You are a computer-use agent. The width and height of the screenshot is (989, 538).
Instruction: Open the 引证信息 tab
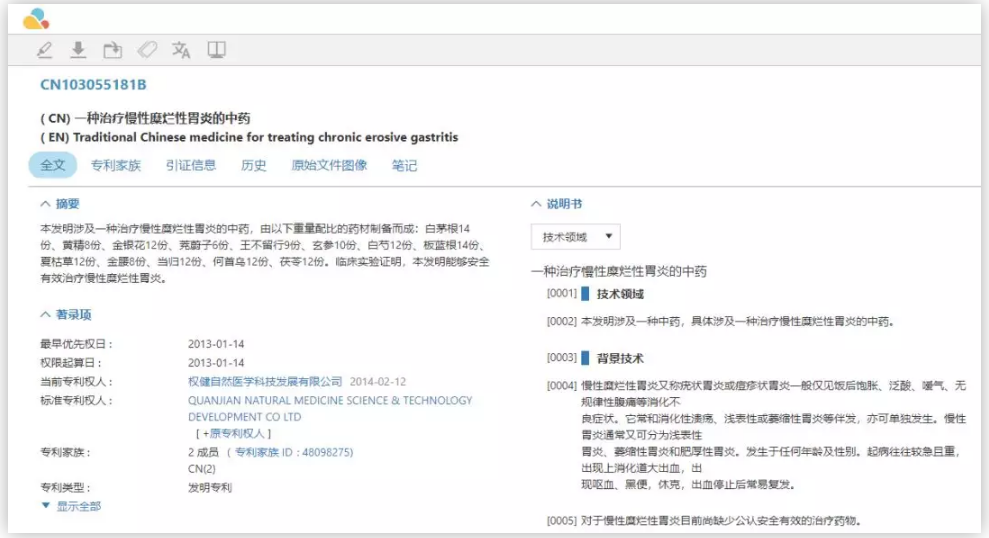tap(191, 165)
